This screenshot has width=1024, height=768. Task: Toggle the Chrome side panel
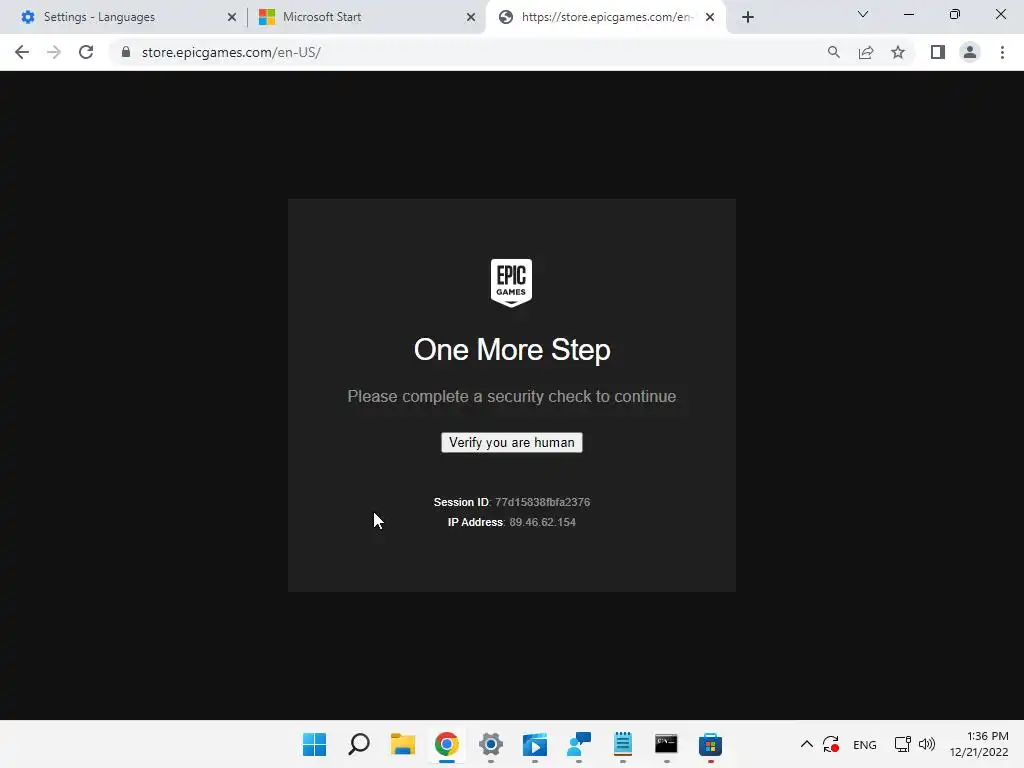938,52
